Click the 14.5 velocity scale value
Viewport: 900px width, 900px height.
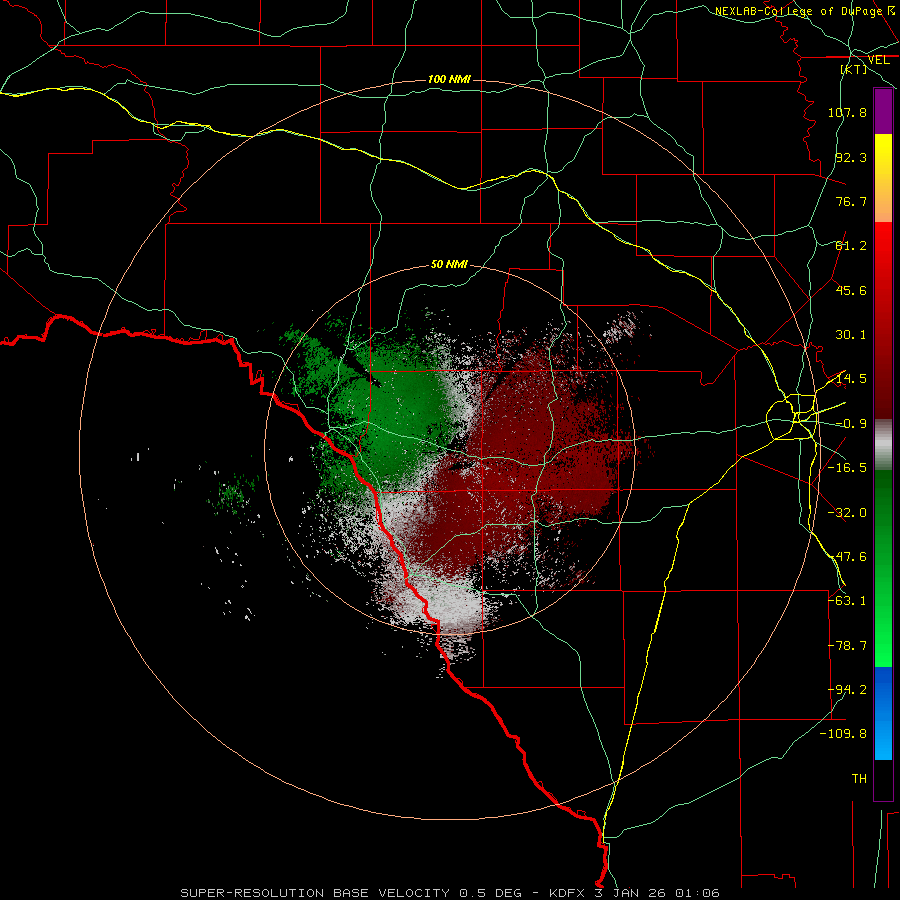pos(851,379)
